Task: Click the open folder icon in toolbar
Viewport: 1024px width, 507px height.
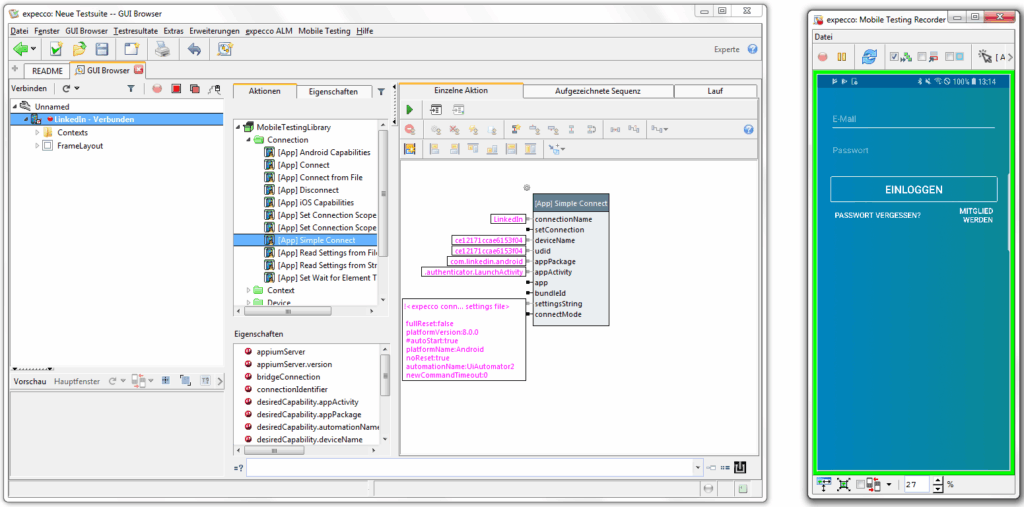Action: [79, 48]
